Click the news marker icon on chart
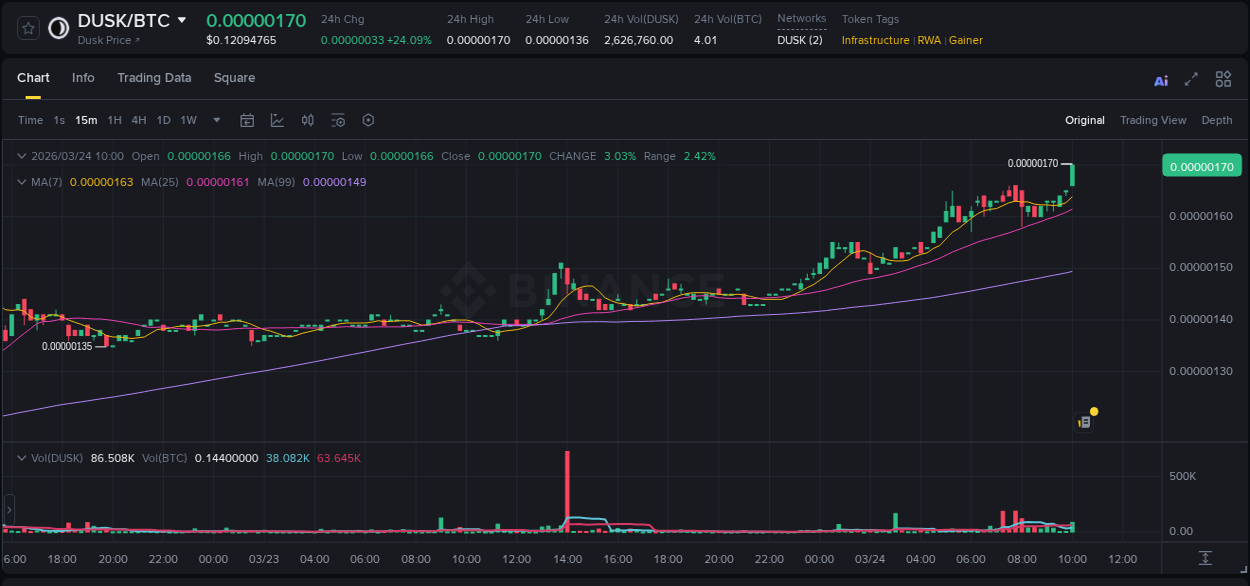1250x586 pixels. 1084,422
